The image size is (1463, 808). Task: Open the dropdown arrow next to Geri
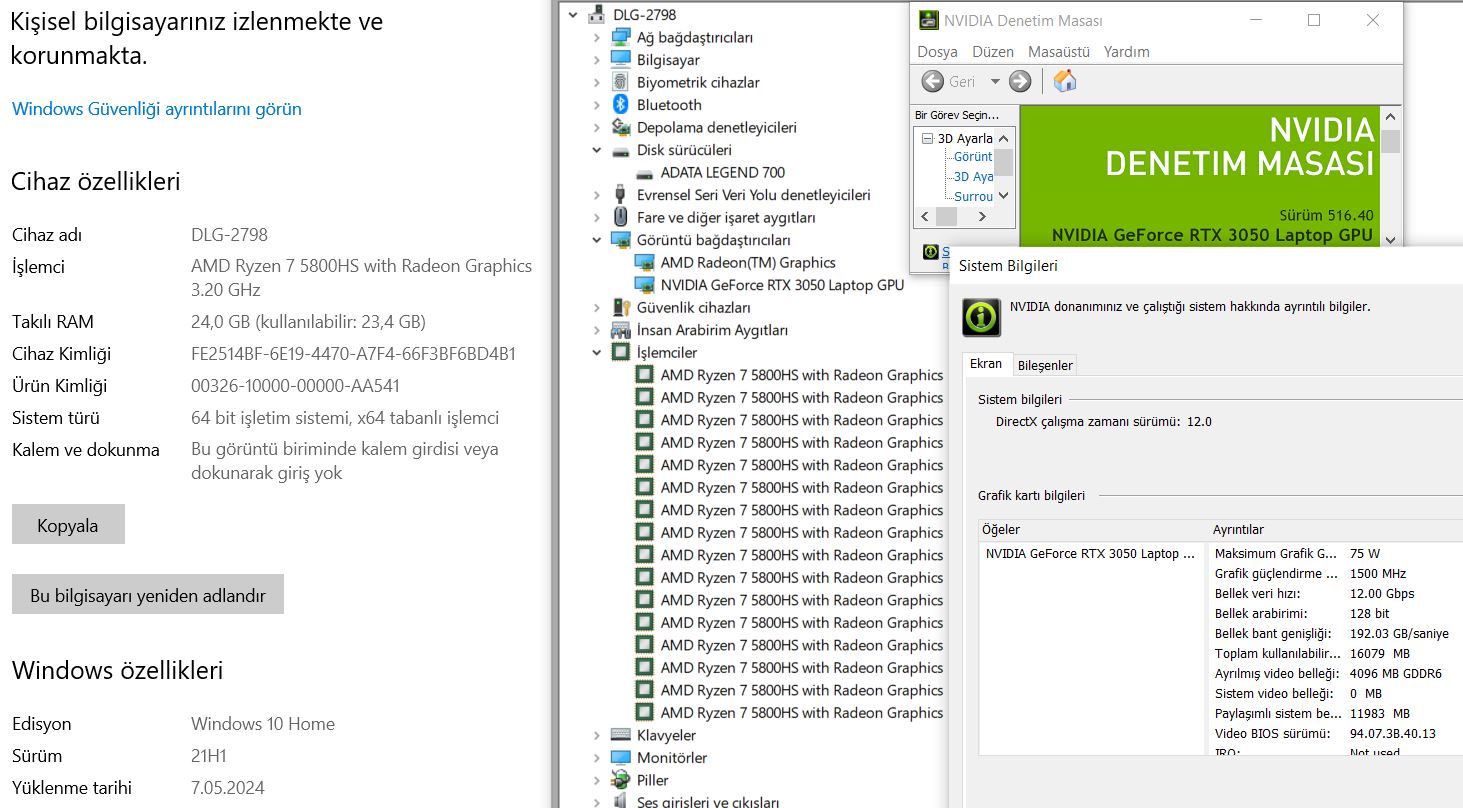point(994,81)
